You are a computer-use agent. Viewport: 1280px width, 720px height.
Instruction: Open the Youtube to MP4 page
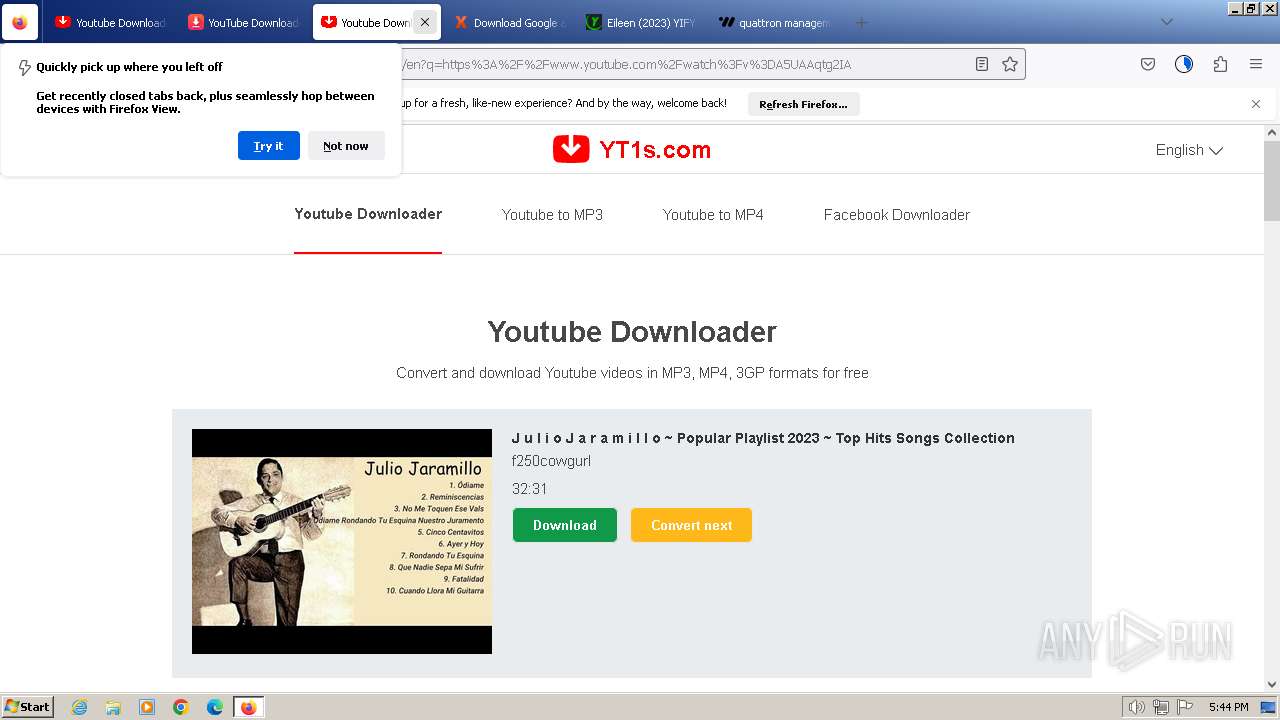713,215
